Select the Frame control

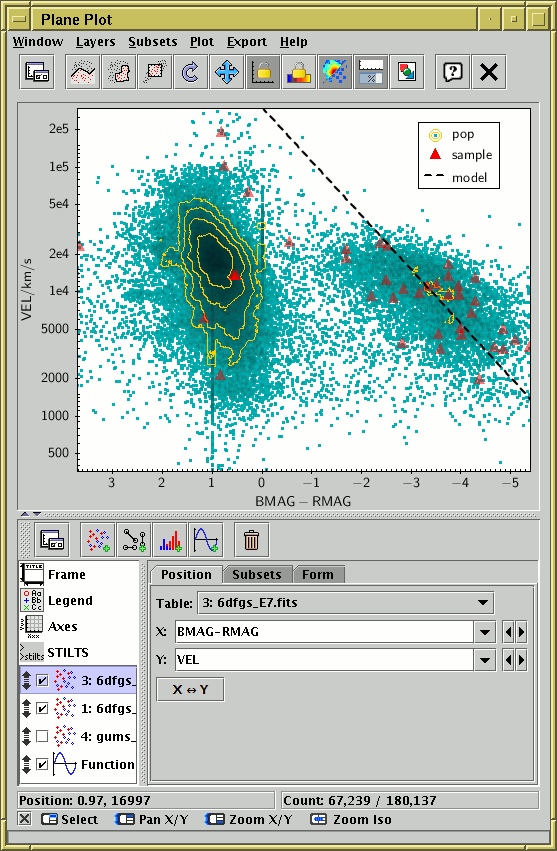point(78,574)
